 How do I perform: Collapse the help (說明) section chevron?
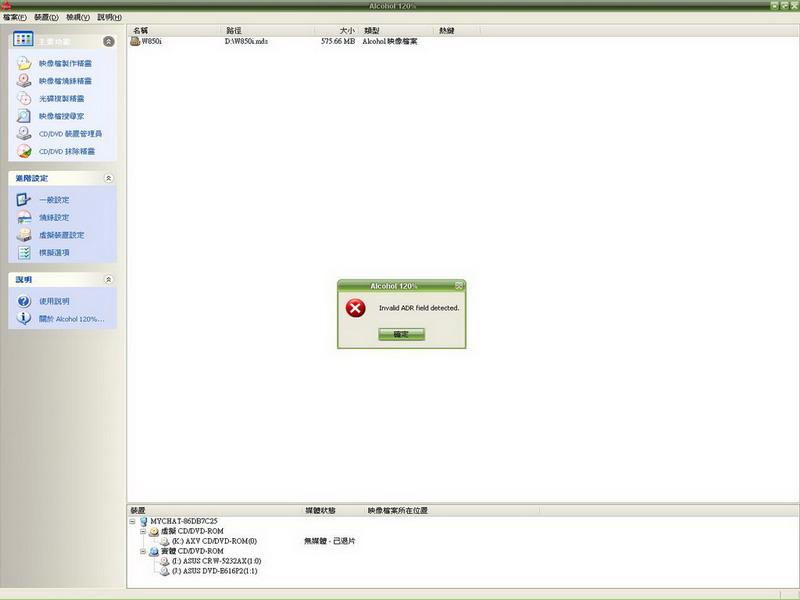108,280
